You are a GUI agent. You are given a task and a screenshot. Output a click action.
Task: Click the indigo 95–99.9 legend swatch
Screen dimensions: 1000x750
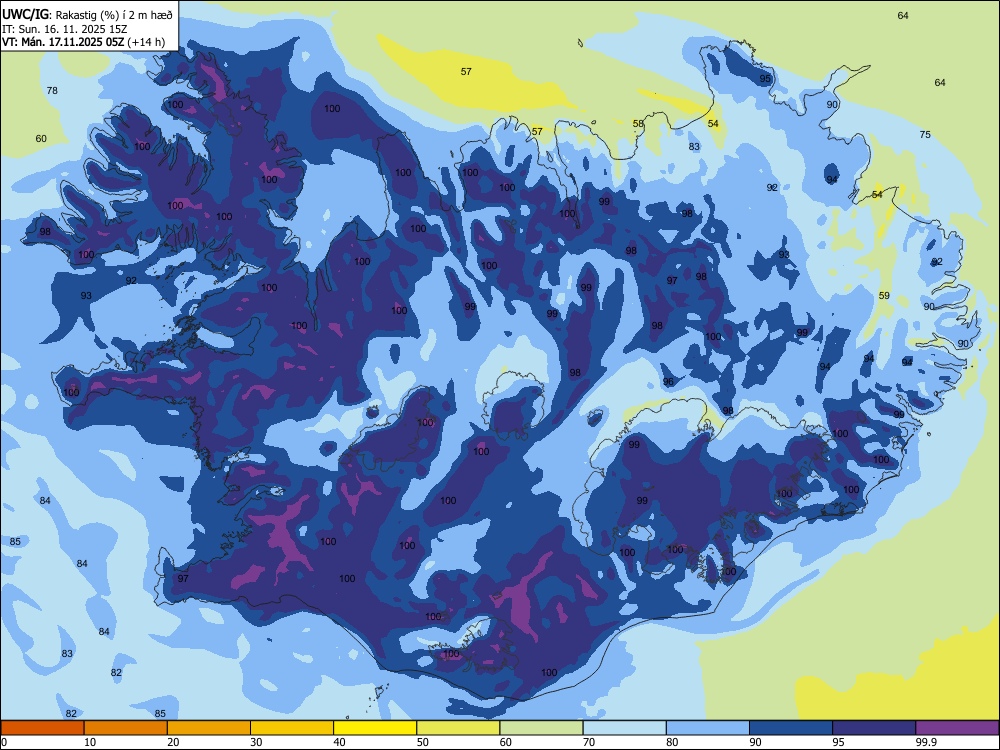(874, 728)
